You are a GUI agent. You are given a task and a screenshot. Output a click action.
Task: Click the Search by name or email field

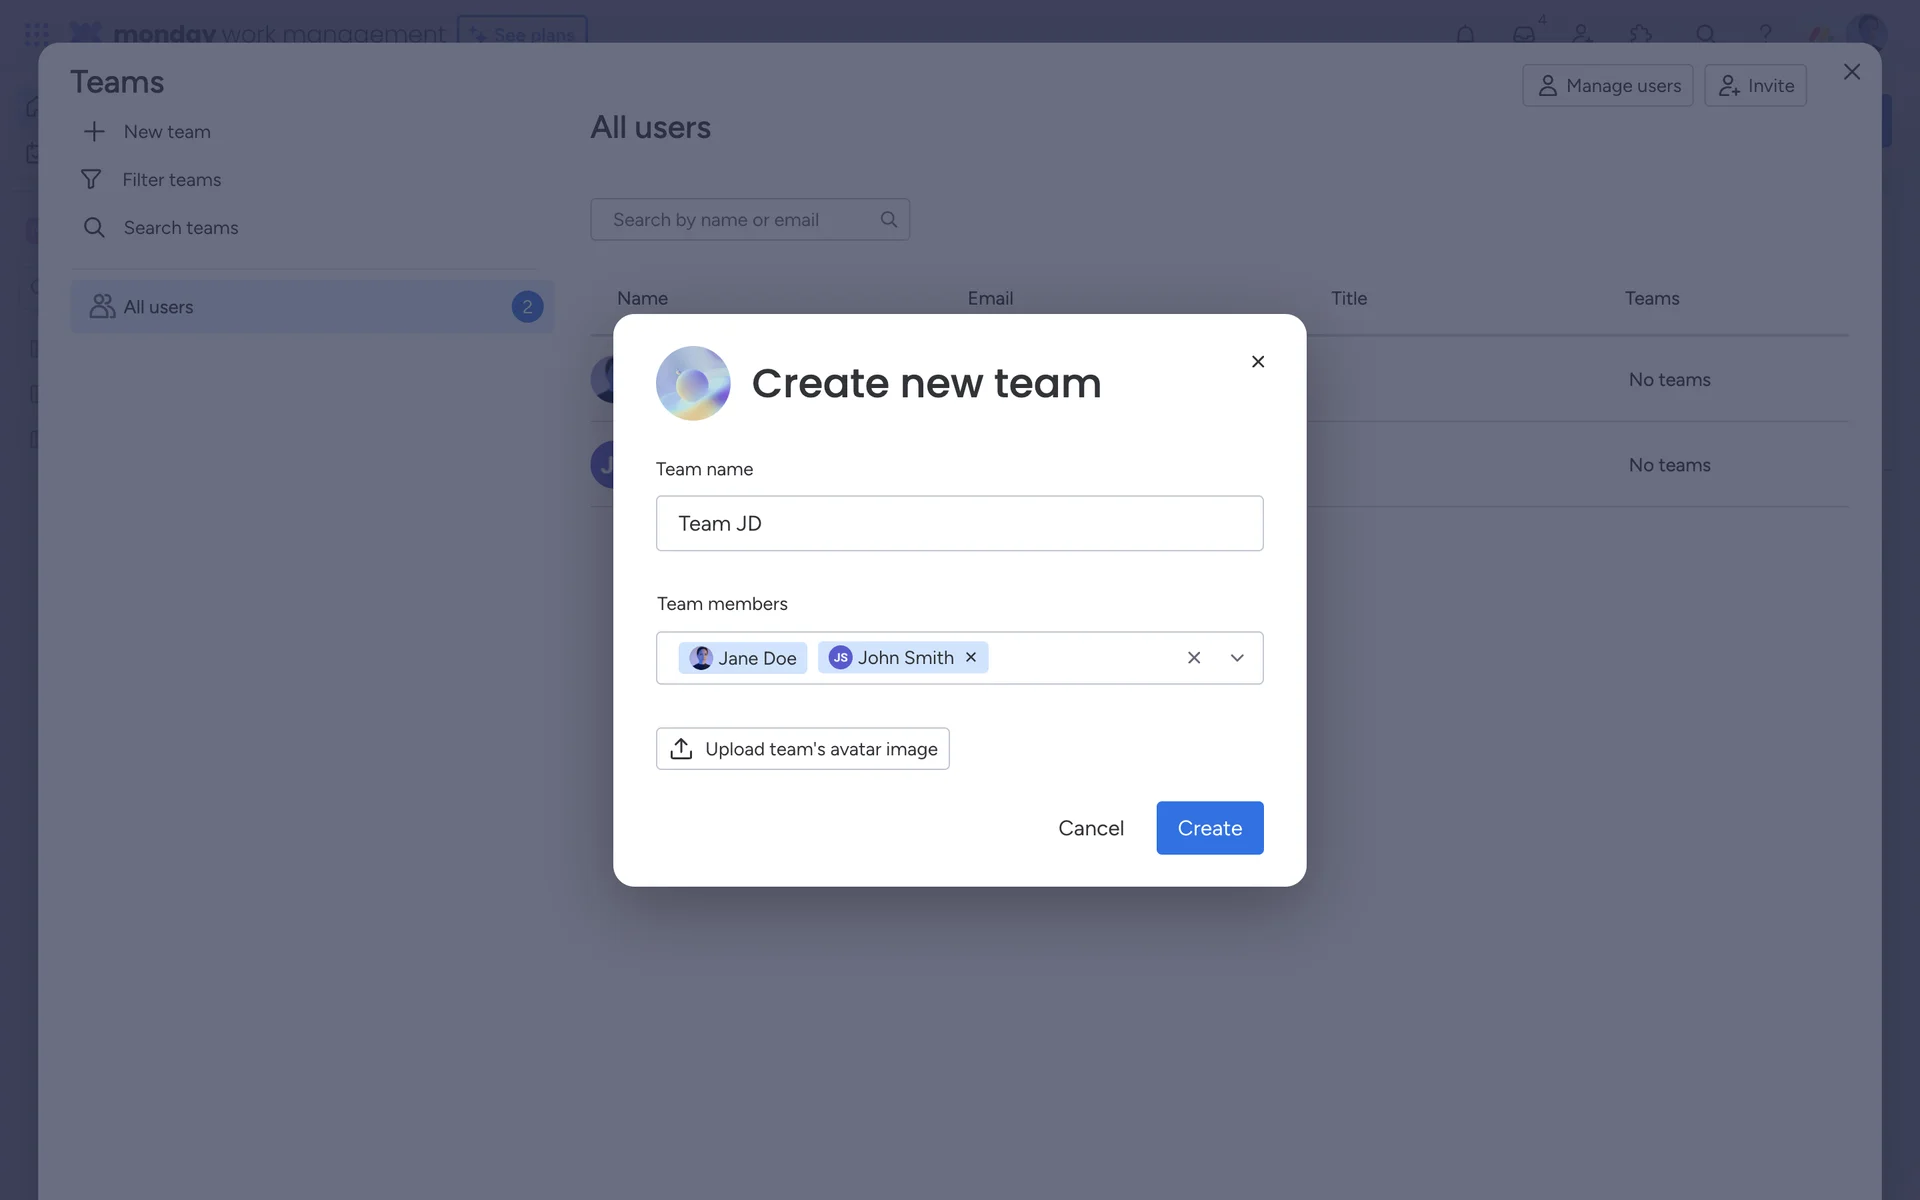click(x=750, y=220)
